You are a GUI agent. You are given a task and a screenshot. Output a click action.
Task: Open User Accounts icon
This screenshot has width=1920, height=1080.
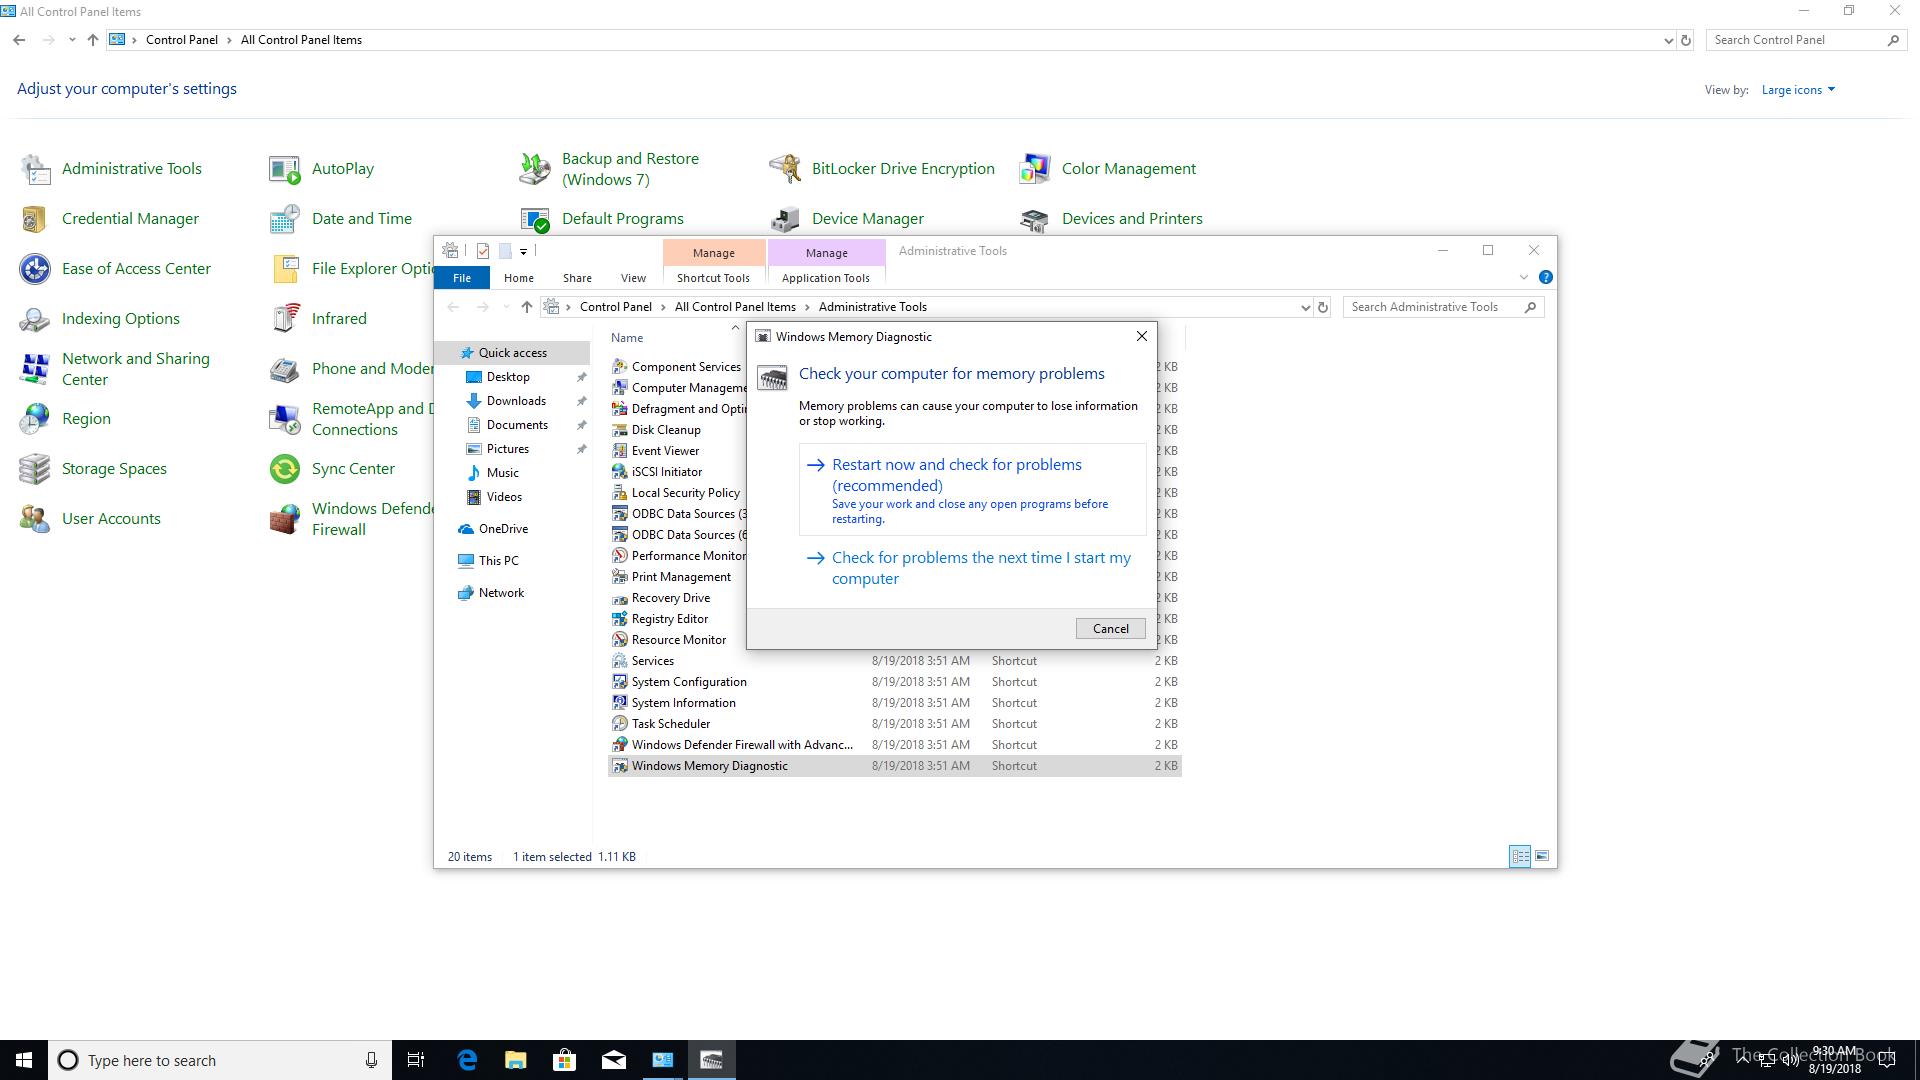point(36,519)
